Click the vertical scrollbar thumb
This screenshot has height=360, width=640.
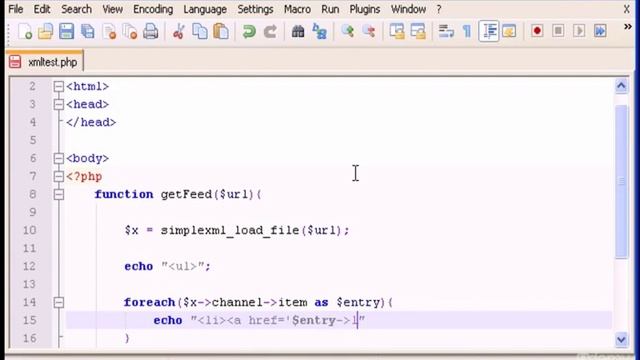pos(621,182)
